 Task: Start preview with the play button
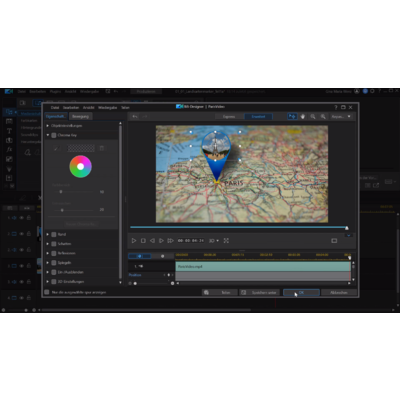point(134,240)
